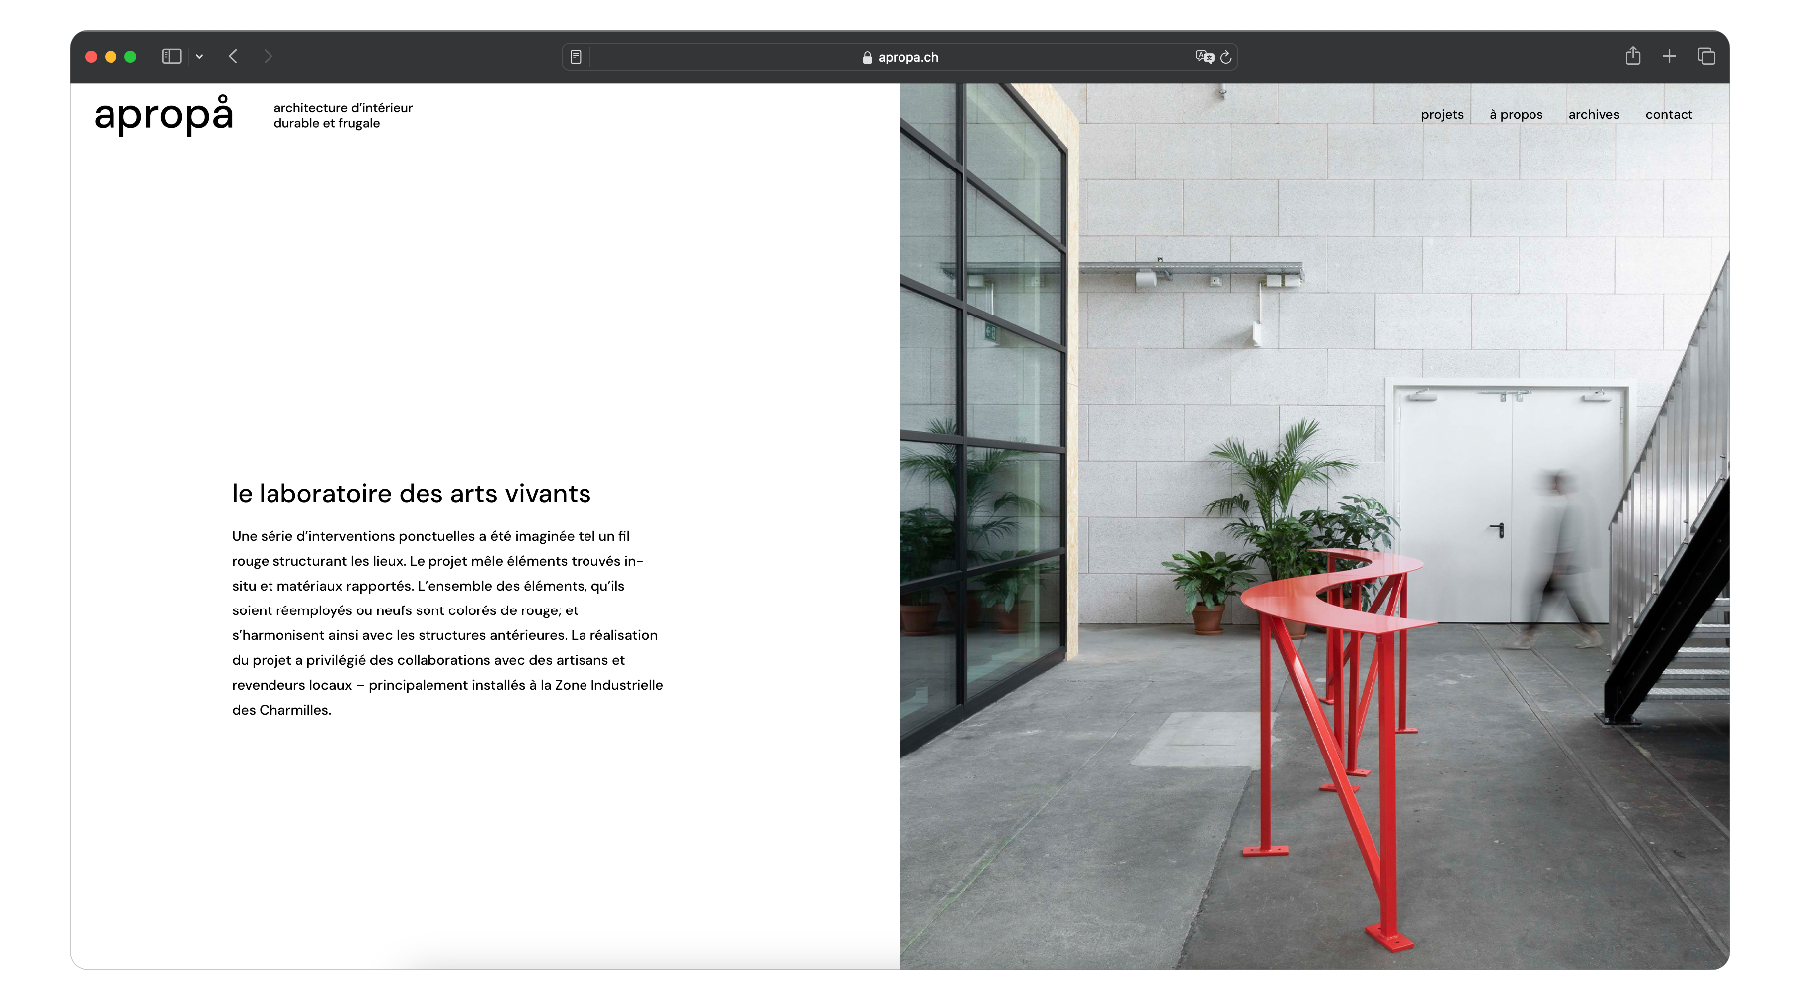The image size is (1800, 1000).
Task: Open the à propos menu item
Action: 1516,115
